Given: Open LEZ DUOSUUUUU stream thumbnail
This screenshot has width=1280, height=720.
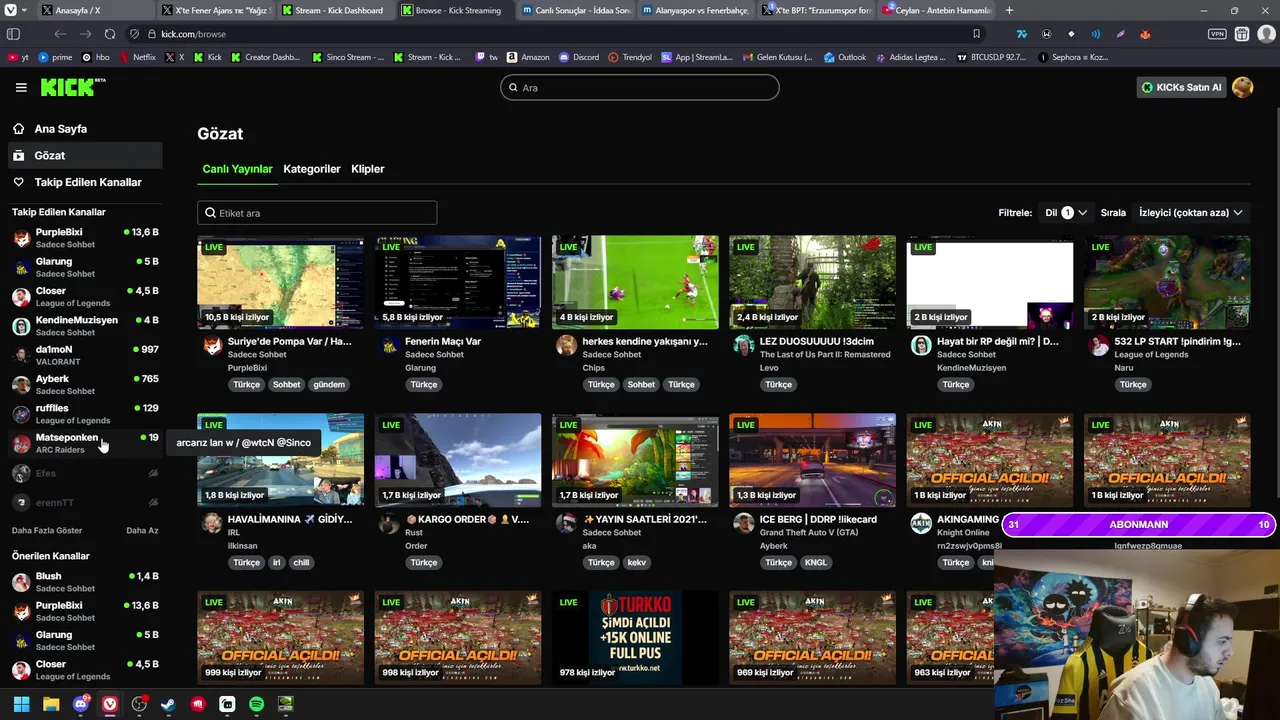Looking at the screenshot, I should coord(813,282).
